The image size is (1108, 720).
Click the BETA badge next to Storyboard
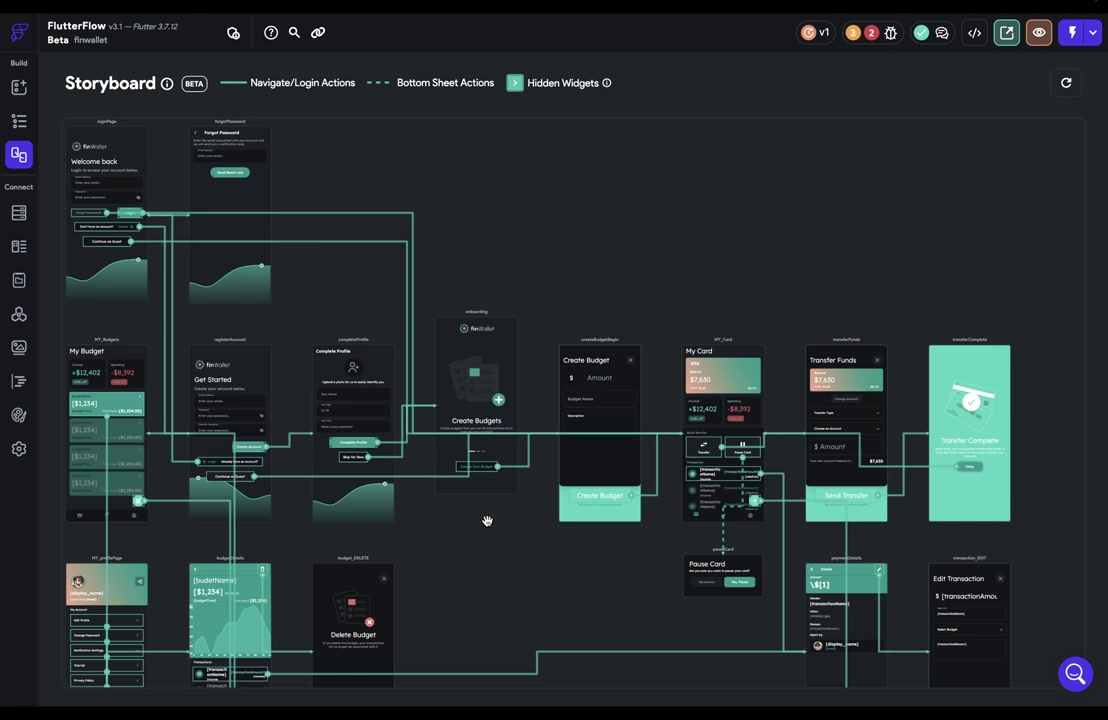tap(194, 83)
